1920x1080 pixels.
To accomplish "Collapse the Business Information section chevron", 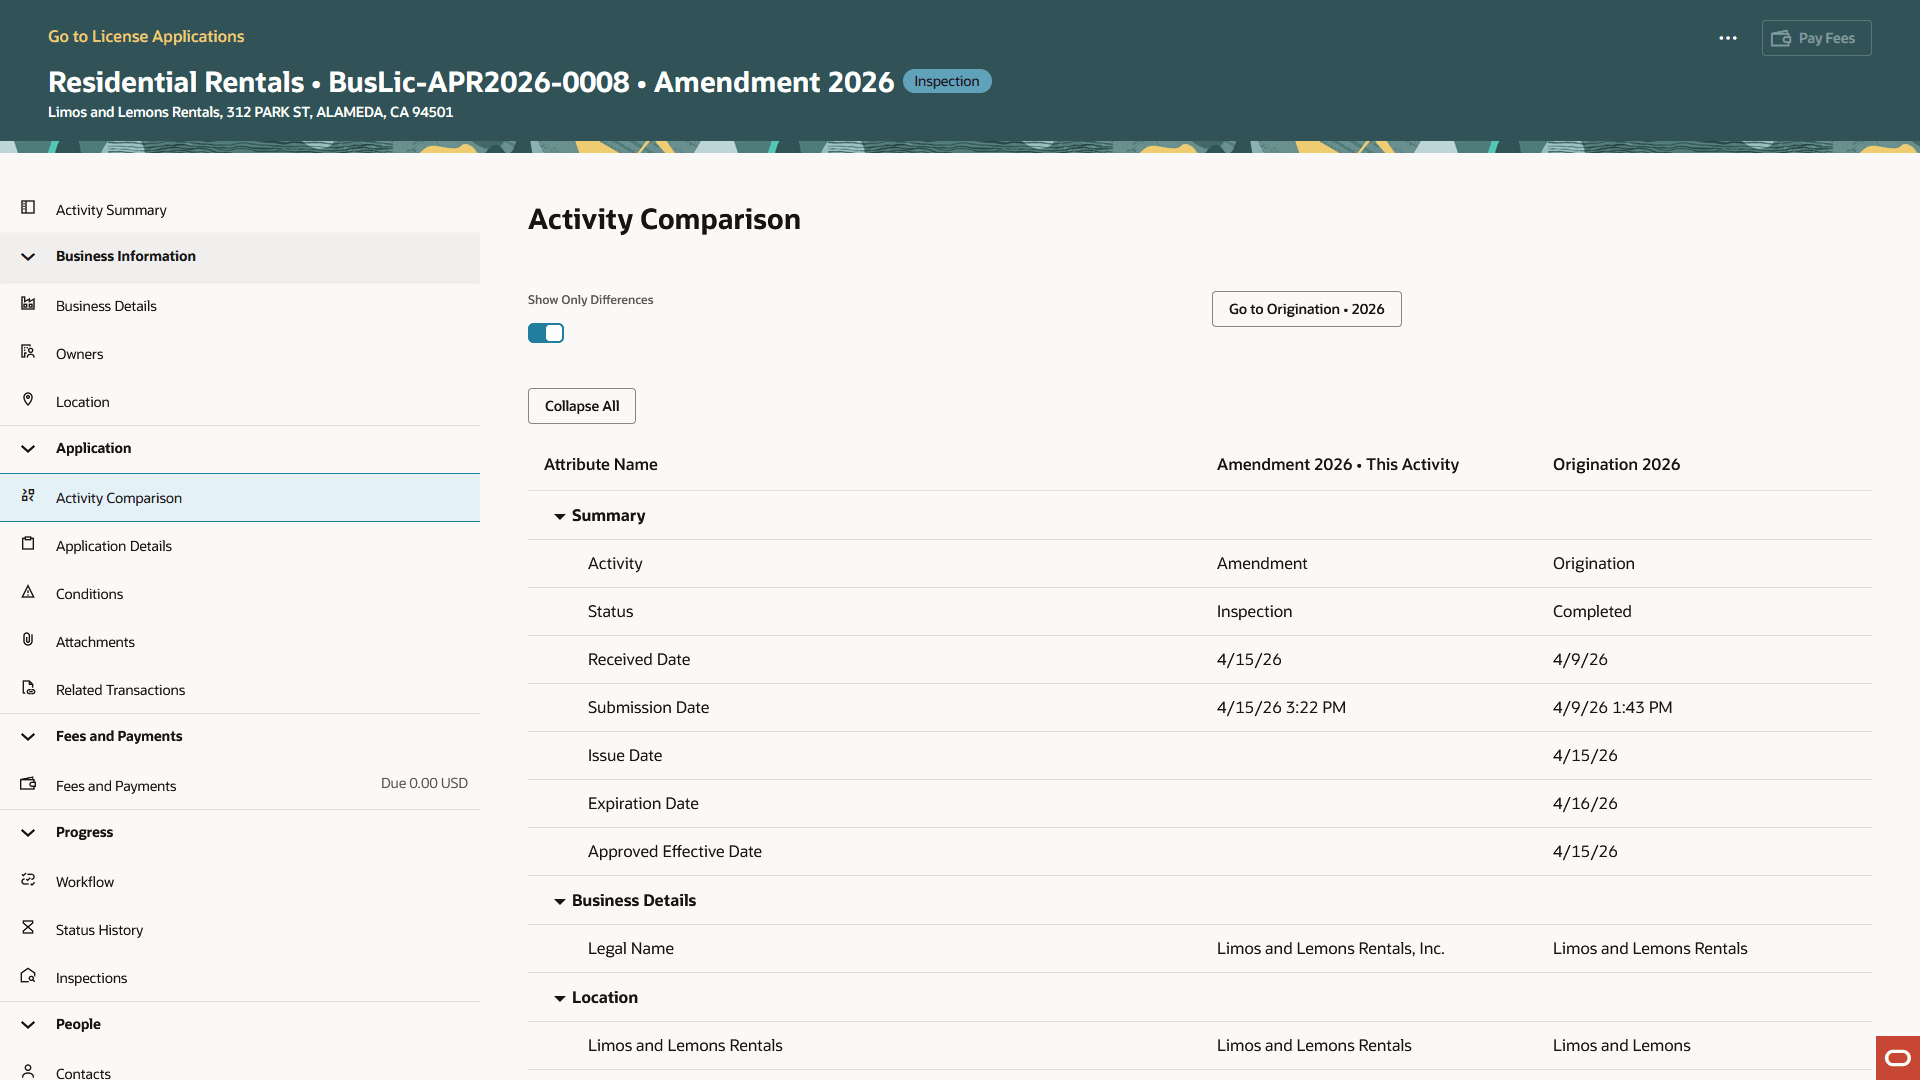I will [28, 257].
